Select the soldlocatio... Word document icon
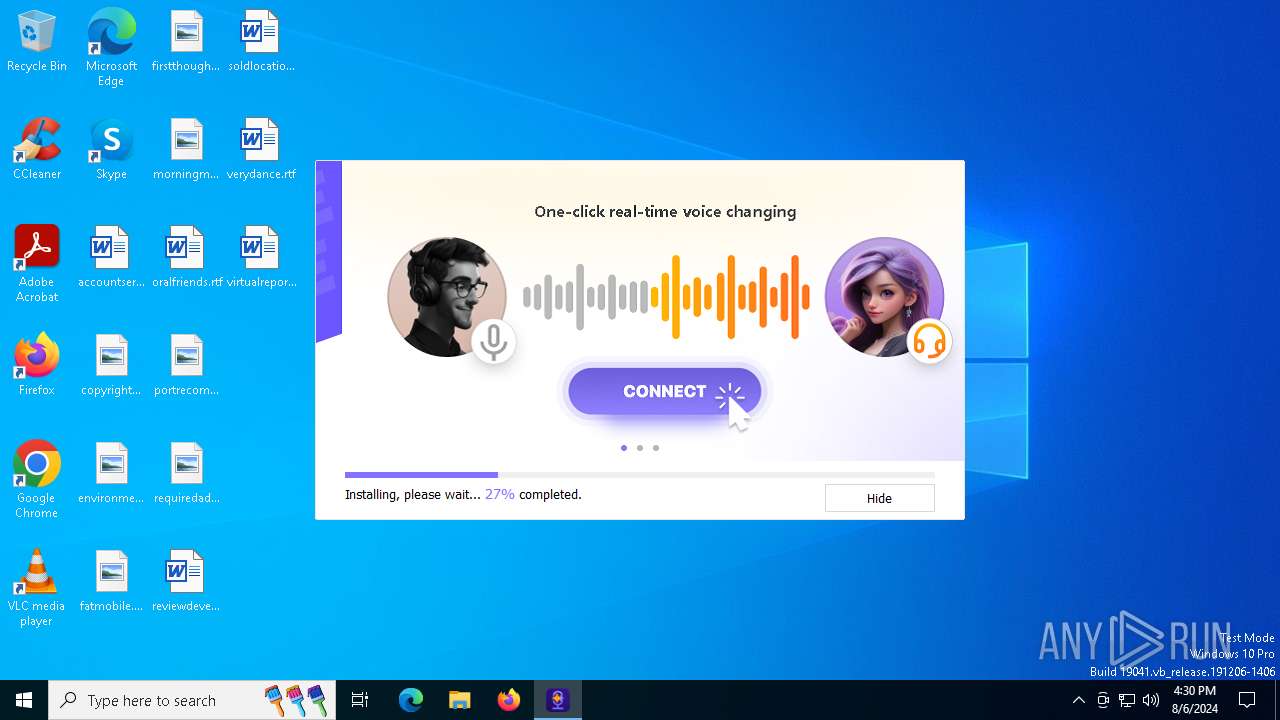 pos(261,41)
